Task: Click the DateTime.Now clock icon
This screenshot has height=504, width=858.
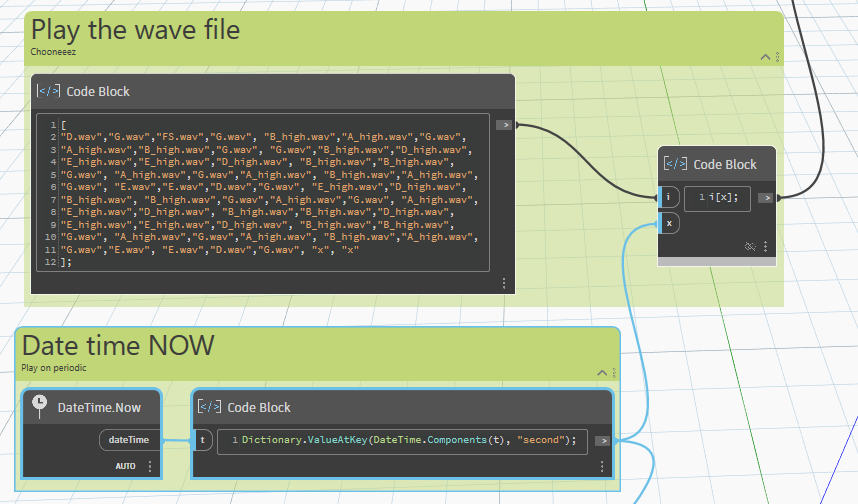Action: [x=39, y=407]
